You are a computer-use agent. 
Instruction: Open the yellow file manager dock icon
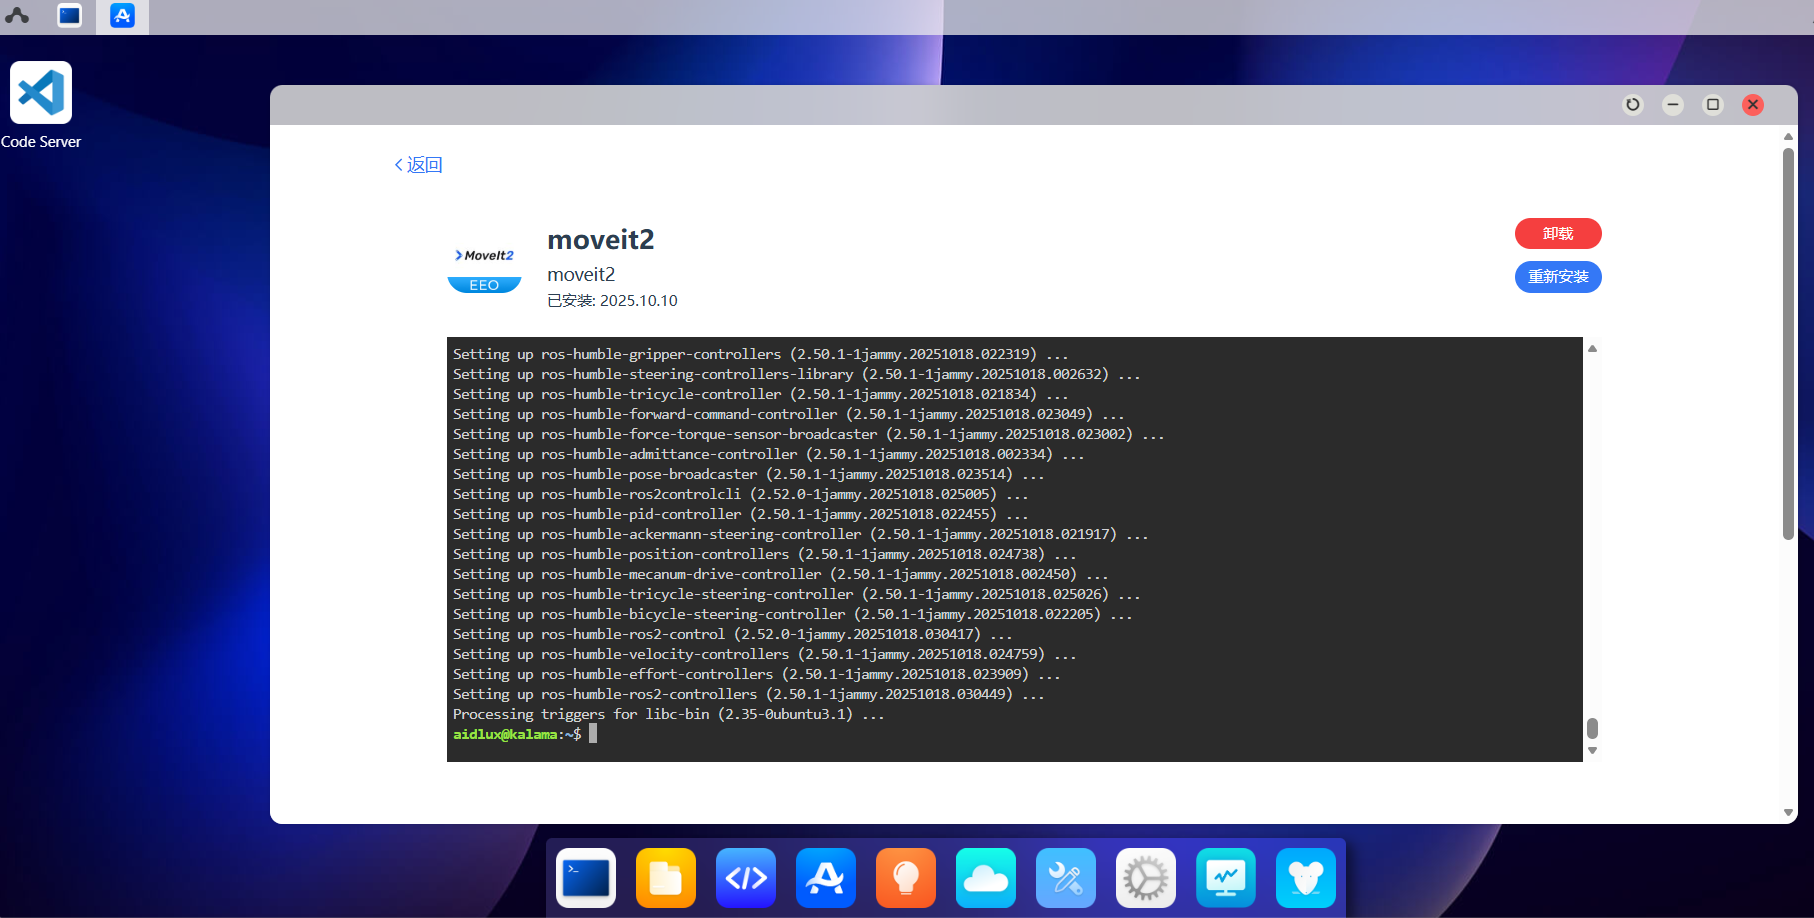tap(666, 878)
